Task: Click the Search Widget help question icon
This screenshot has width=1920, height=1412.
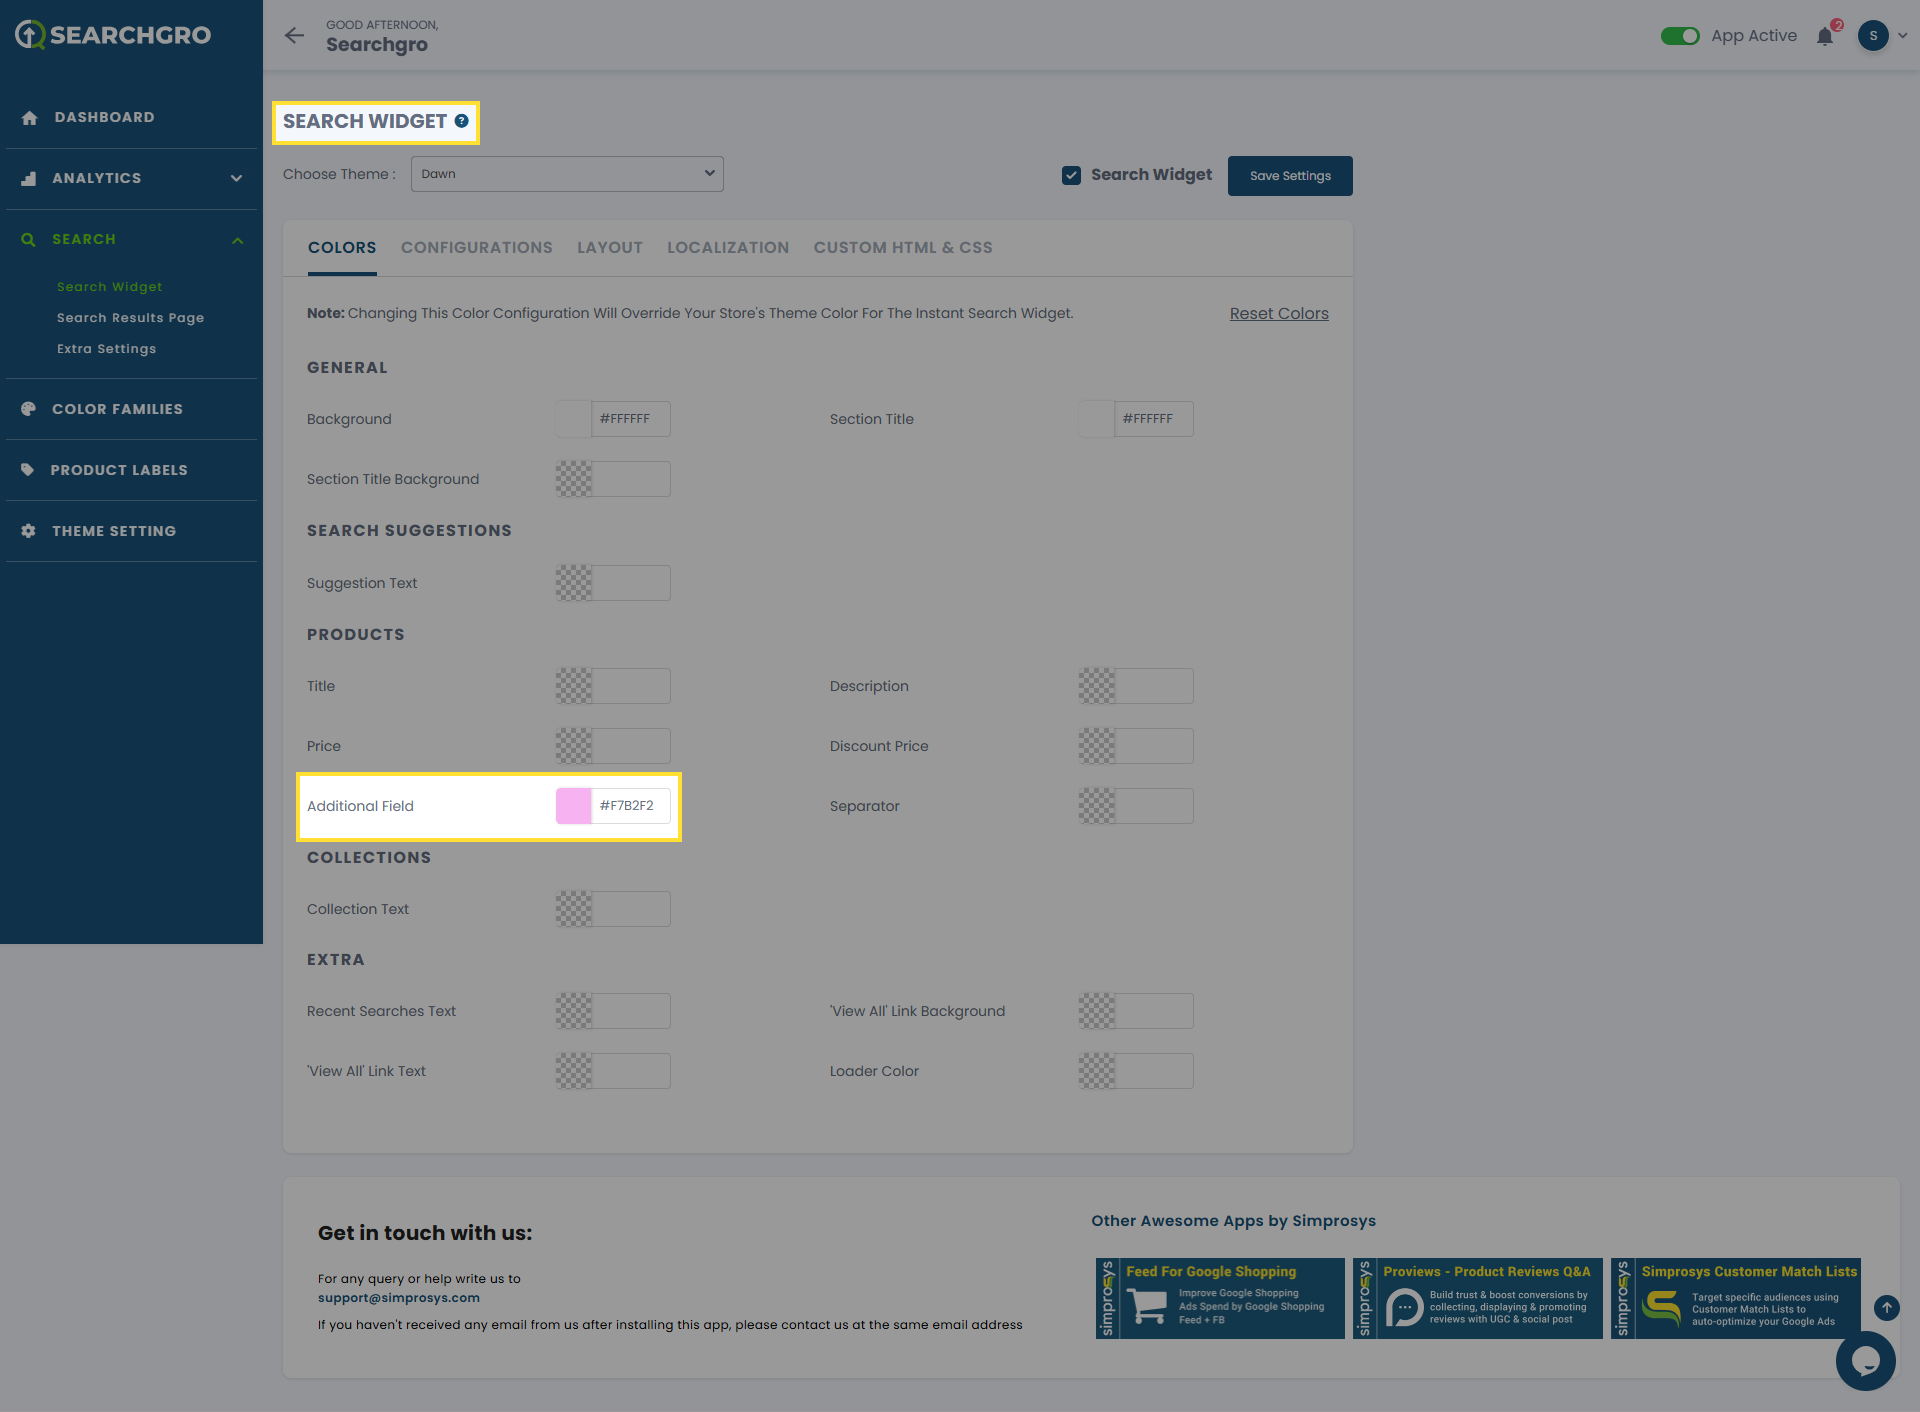Action: tap(461, 121)
